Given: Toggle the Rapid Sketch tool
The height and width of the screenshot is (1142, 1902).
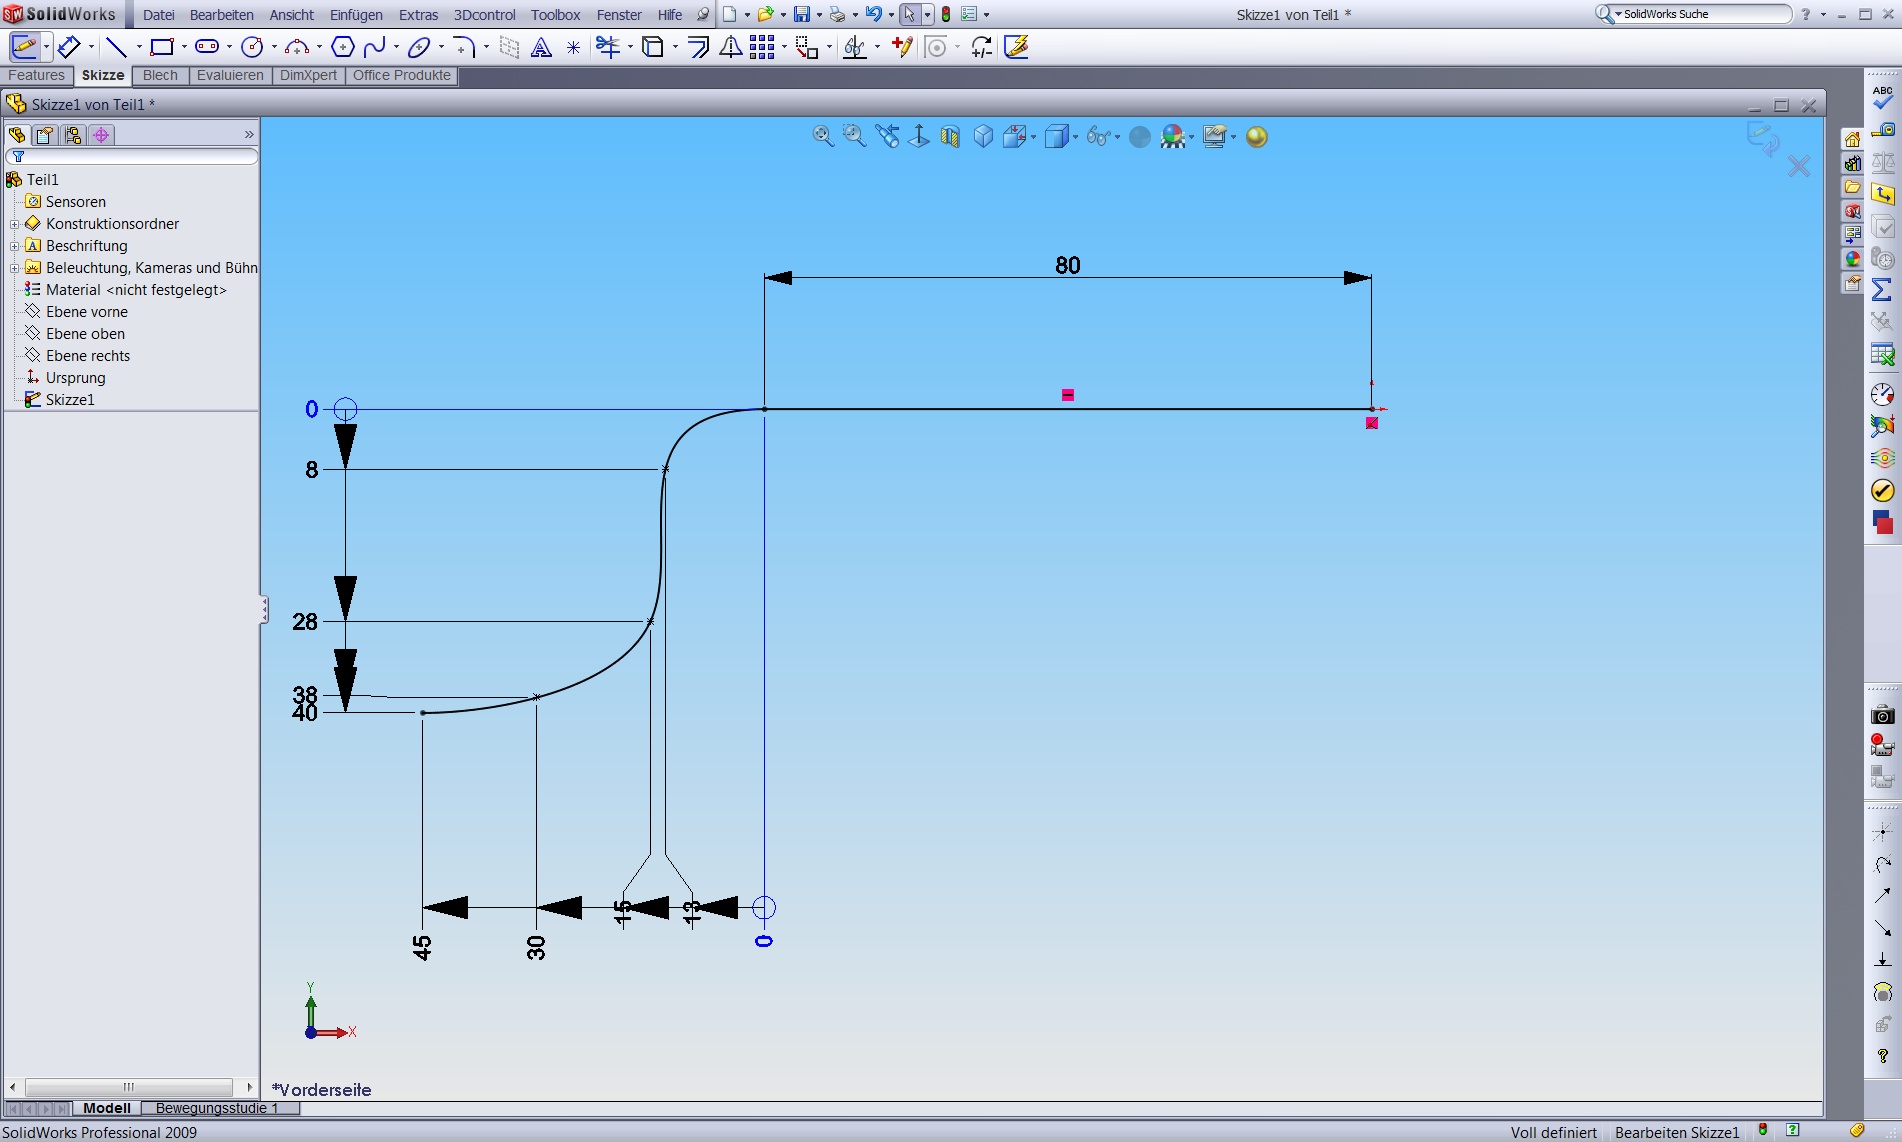Looking at the screenshot, I should click(x=1016, y=47).
